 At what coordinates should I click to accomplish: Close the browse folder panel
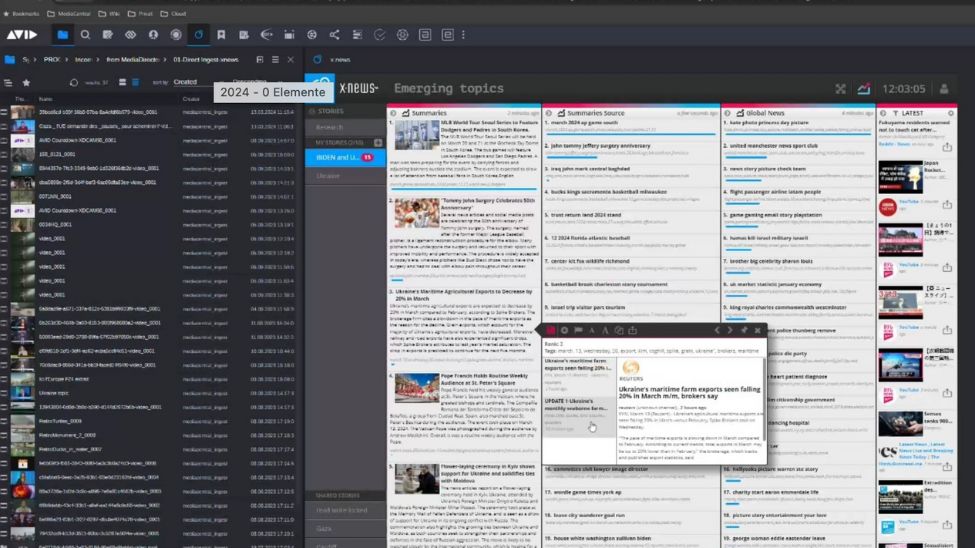pyautogui.click(x=290, y=60)
